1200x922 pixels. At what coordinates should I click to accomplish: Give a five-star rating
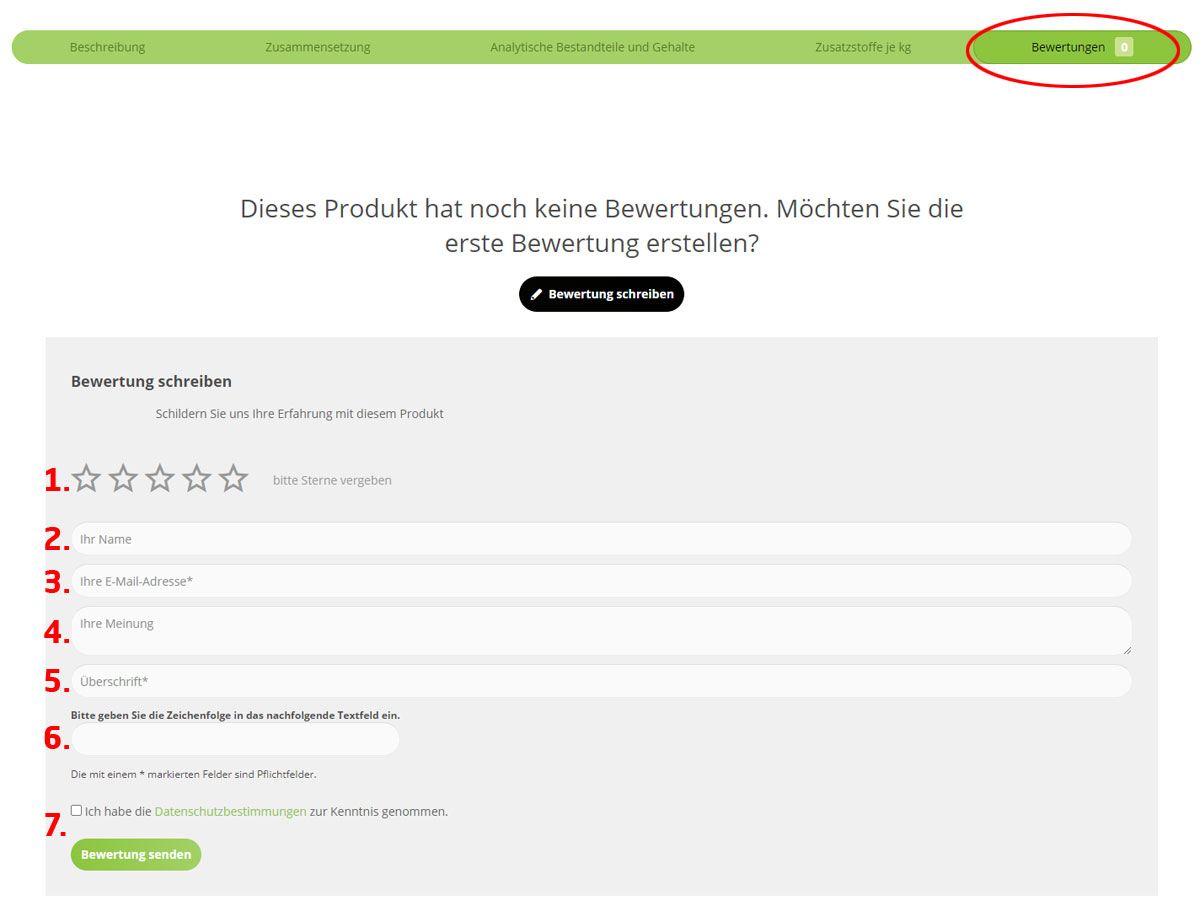coord(233,479)
